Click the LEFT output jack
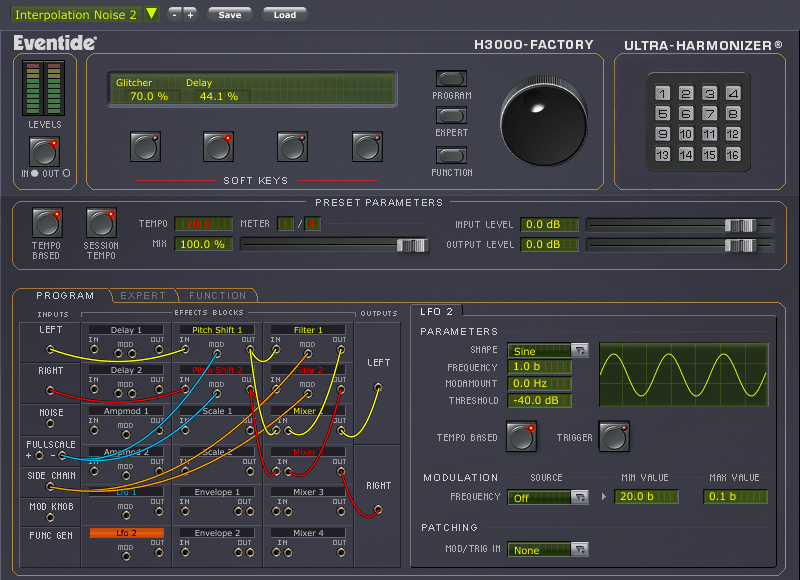 pyautogui.click(x=378, y=387)
